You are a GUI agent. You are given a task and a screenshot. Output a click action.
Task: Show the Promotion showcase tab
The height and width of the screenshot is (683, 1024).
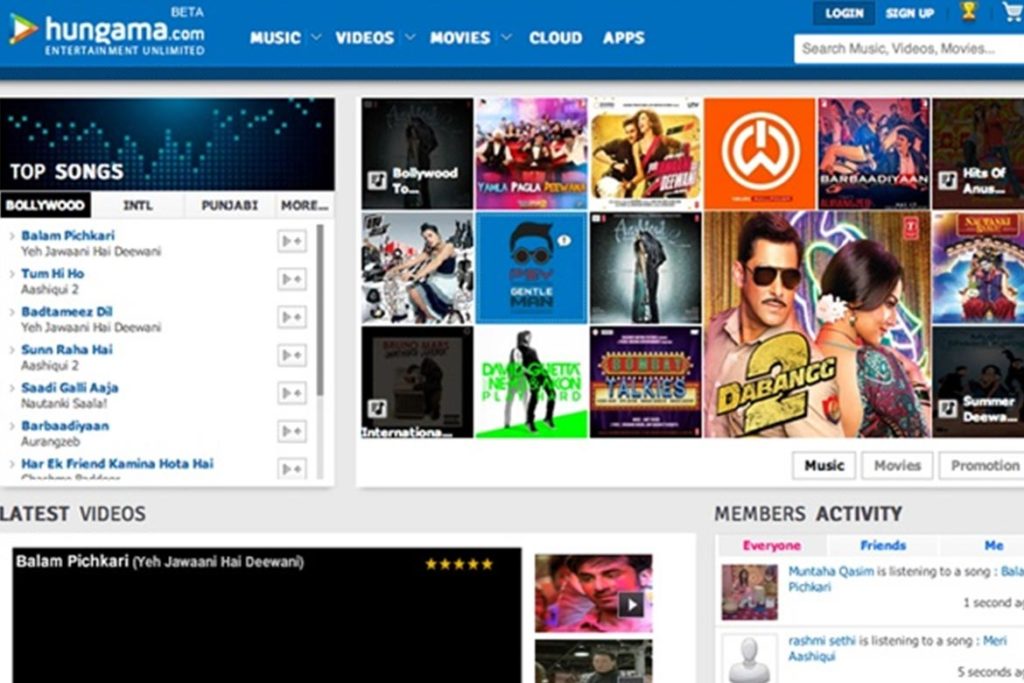[x=982, y=466]
